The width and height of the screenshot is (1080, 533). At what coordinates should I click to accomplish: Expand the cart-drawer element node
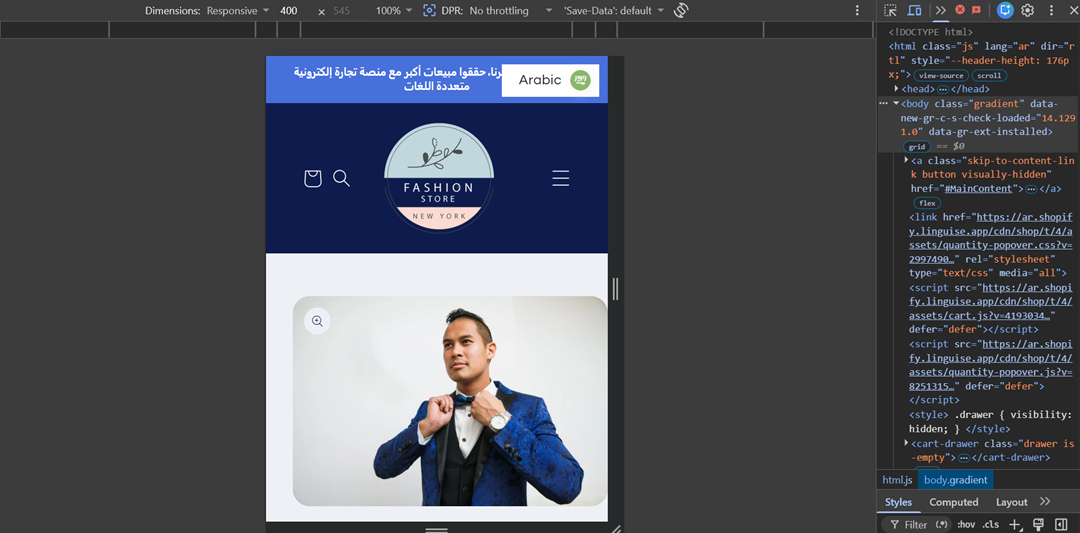tap(907, 443)
